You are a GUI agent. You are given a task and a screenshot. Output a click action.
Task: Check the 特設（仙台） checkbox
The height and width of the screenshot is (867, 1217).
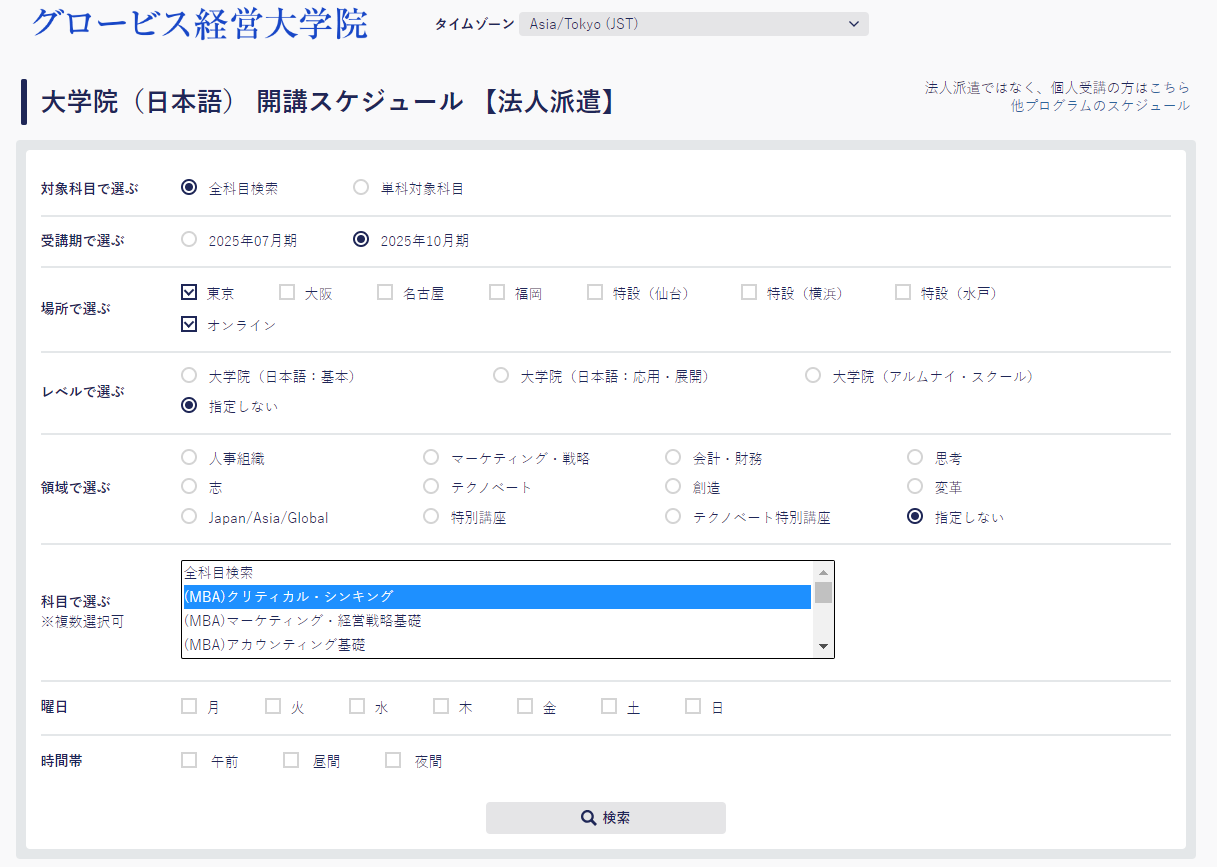[595, 292]
